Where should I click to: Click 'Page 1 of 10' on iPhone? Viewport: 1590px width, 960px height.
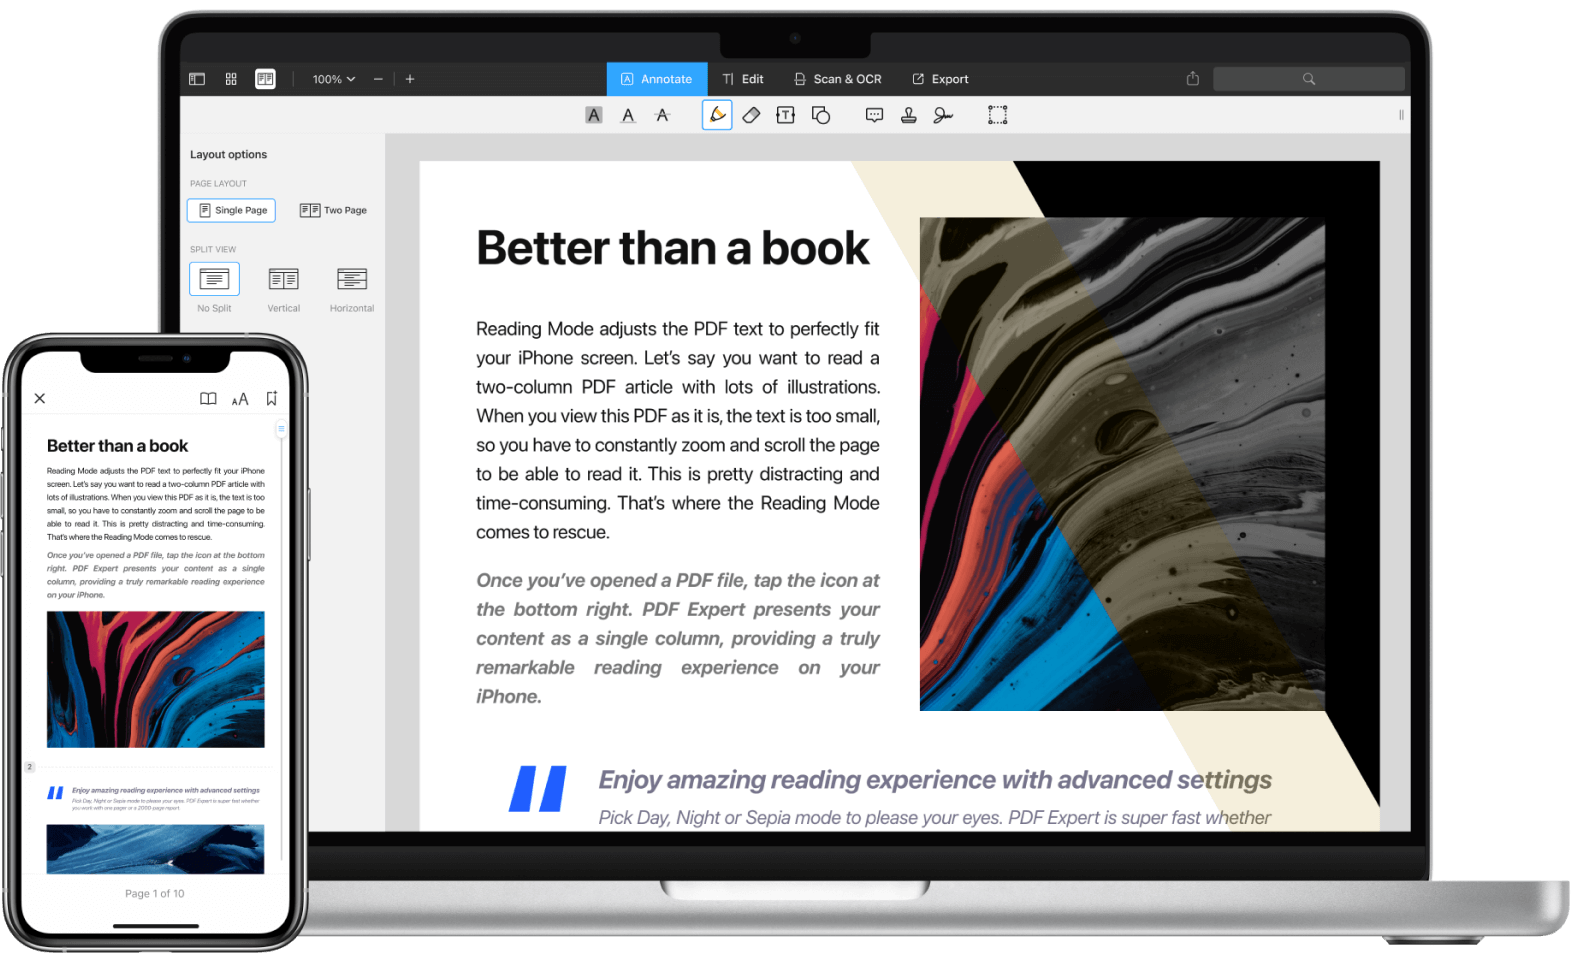154,894
